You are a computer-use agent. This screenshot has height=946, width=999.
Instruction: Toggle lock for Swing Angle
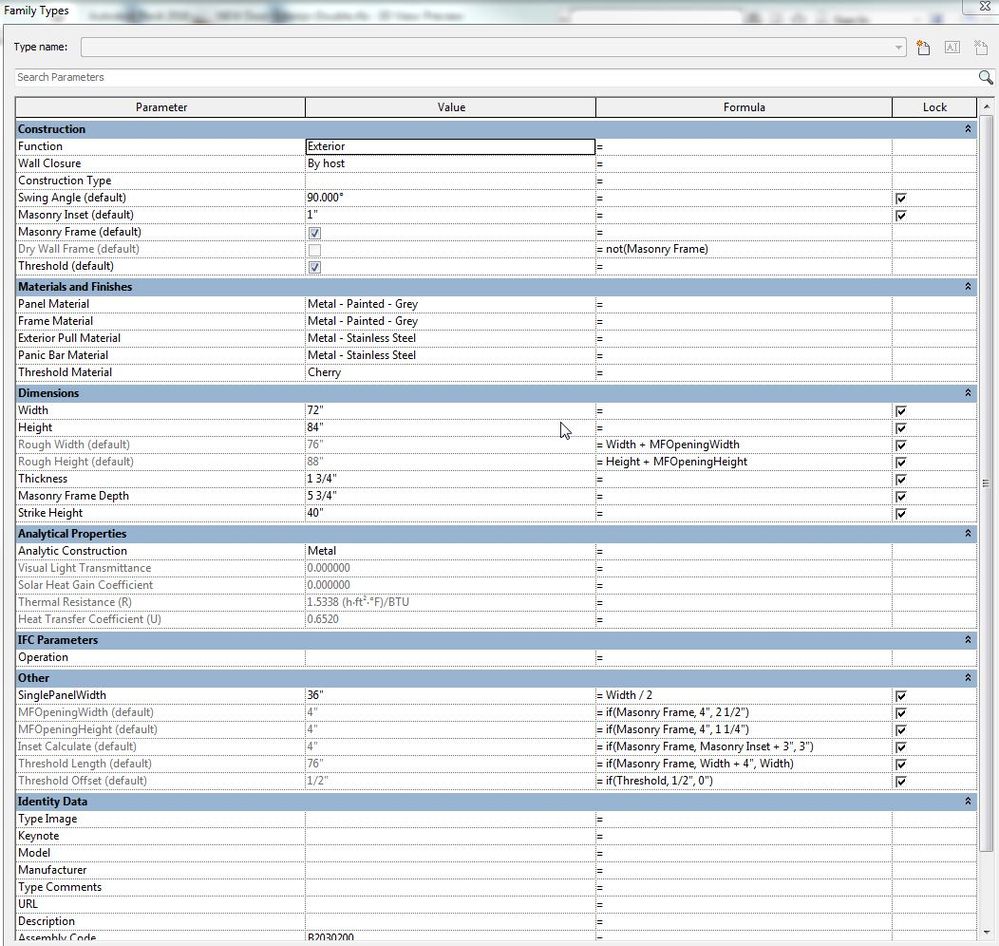[x=901, y=198]
